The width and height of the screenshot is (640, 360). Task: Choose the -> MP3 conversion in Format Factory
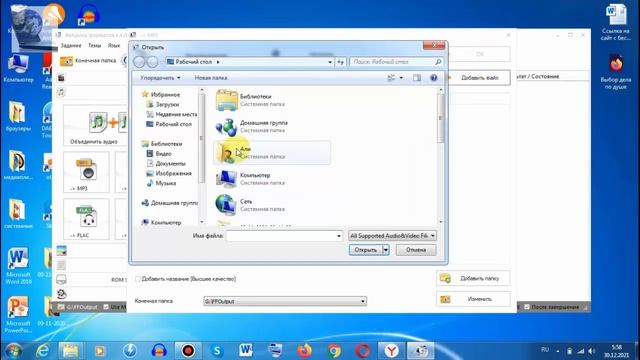(86, 172)
